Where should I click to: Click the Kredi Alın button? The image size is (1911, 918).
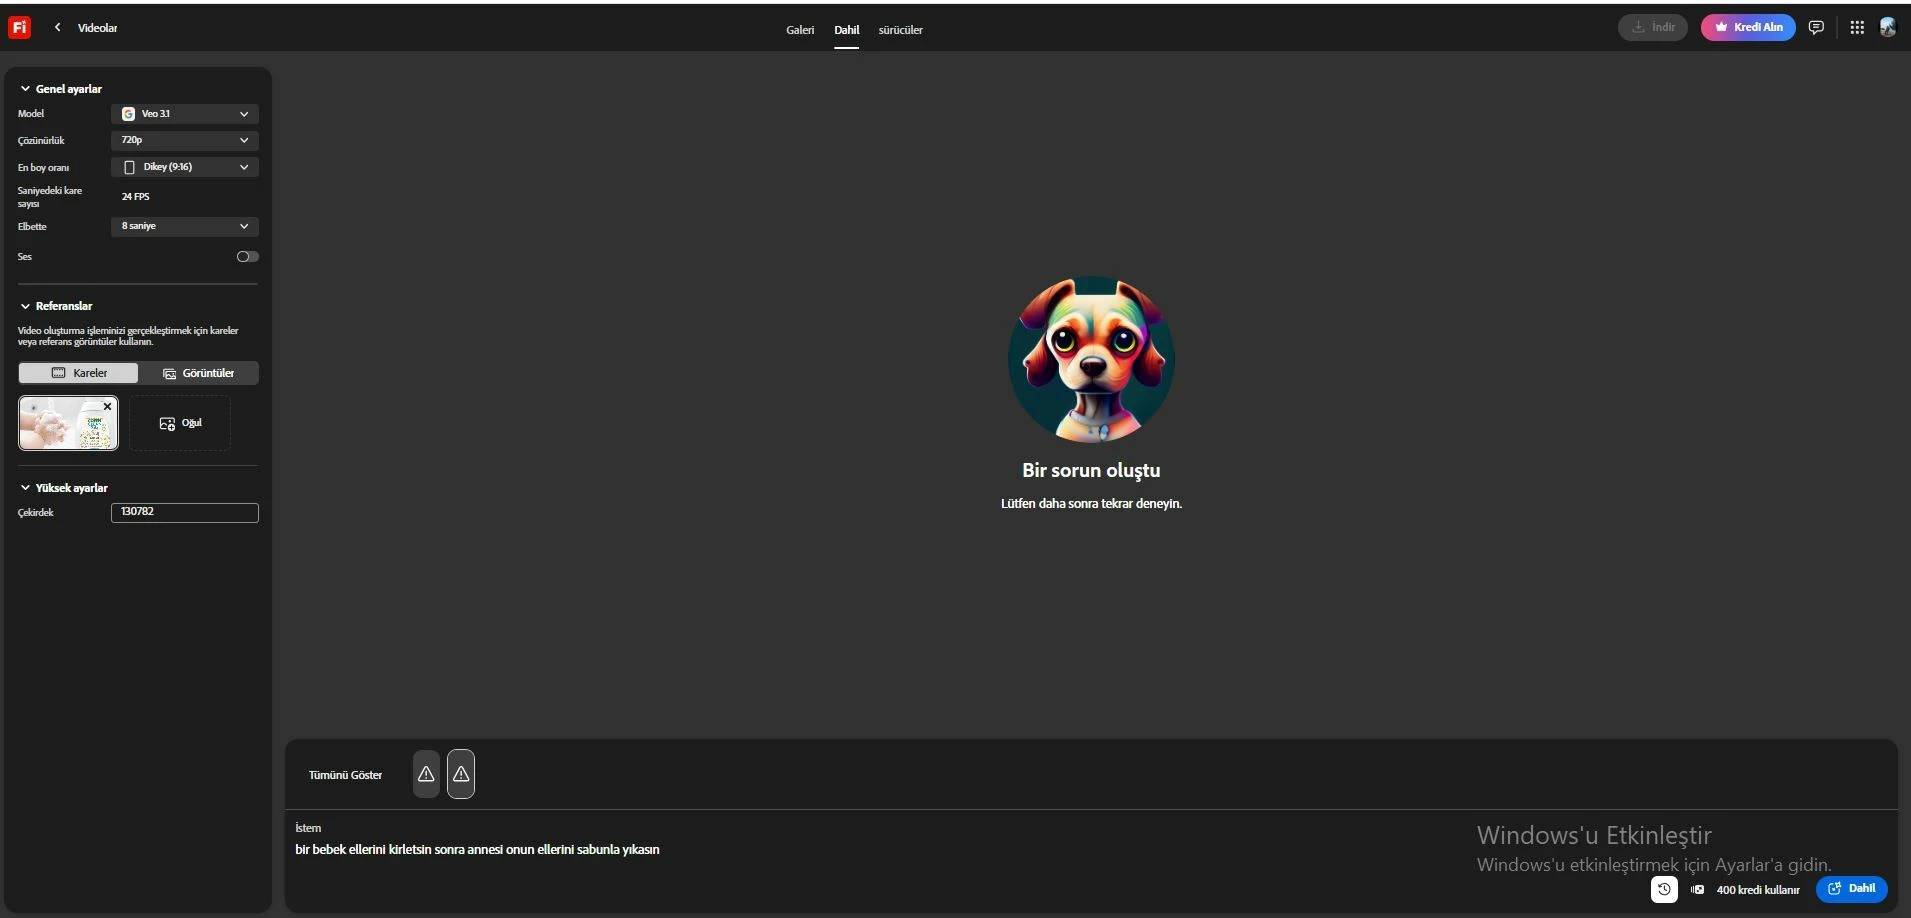(1748, 27)
